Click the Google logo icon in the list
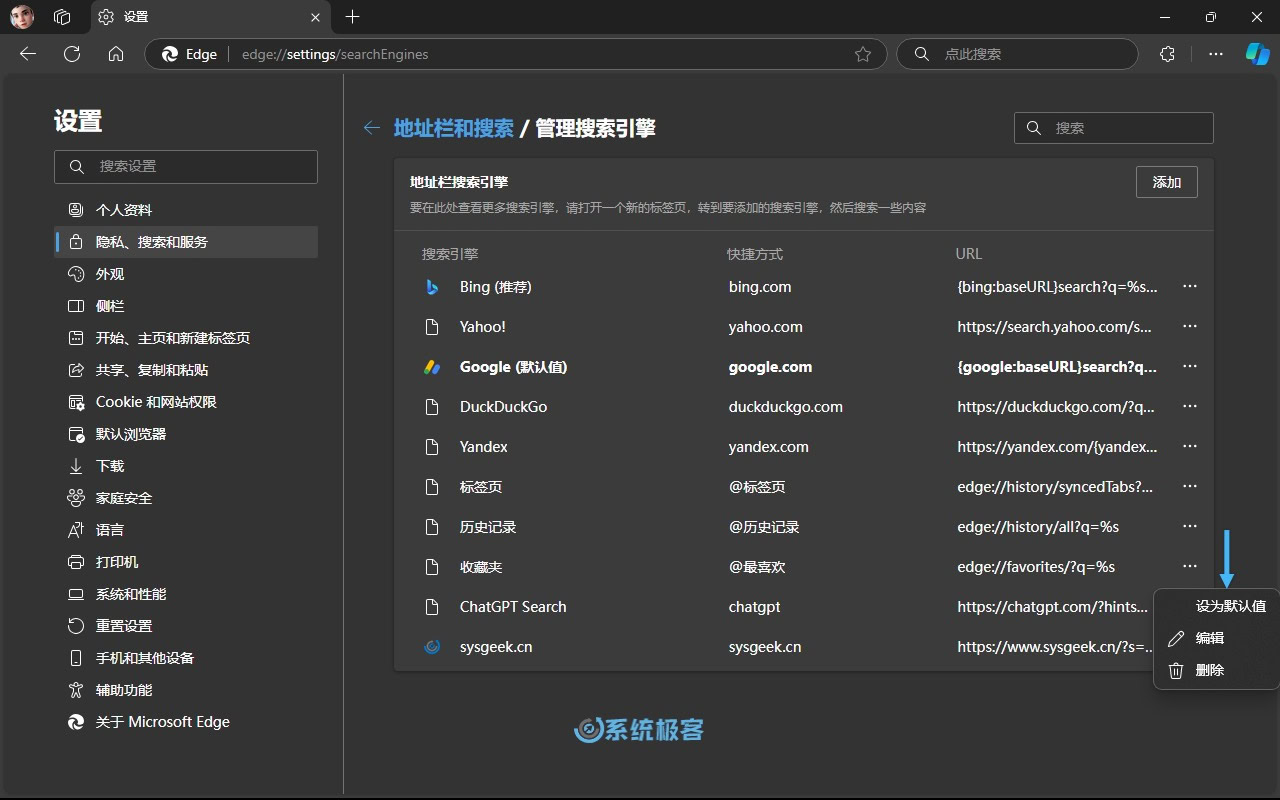 432,367
